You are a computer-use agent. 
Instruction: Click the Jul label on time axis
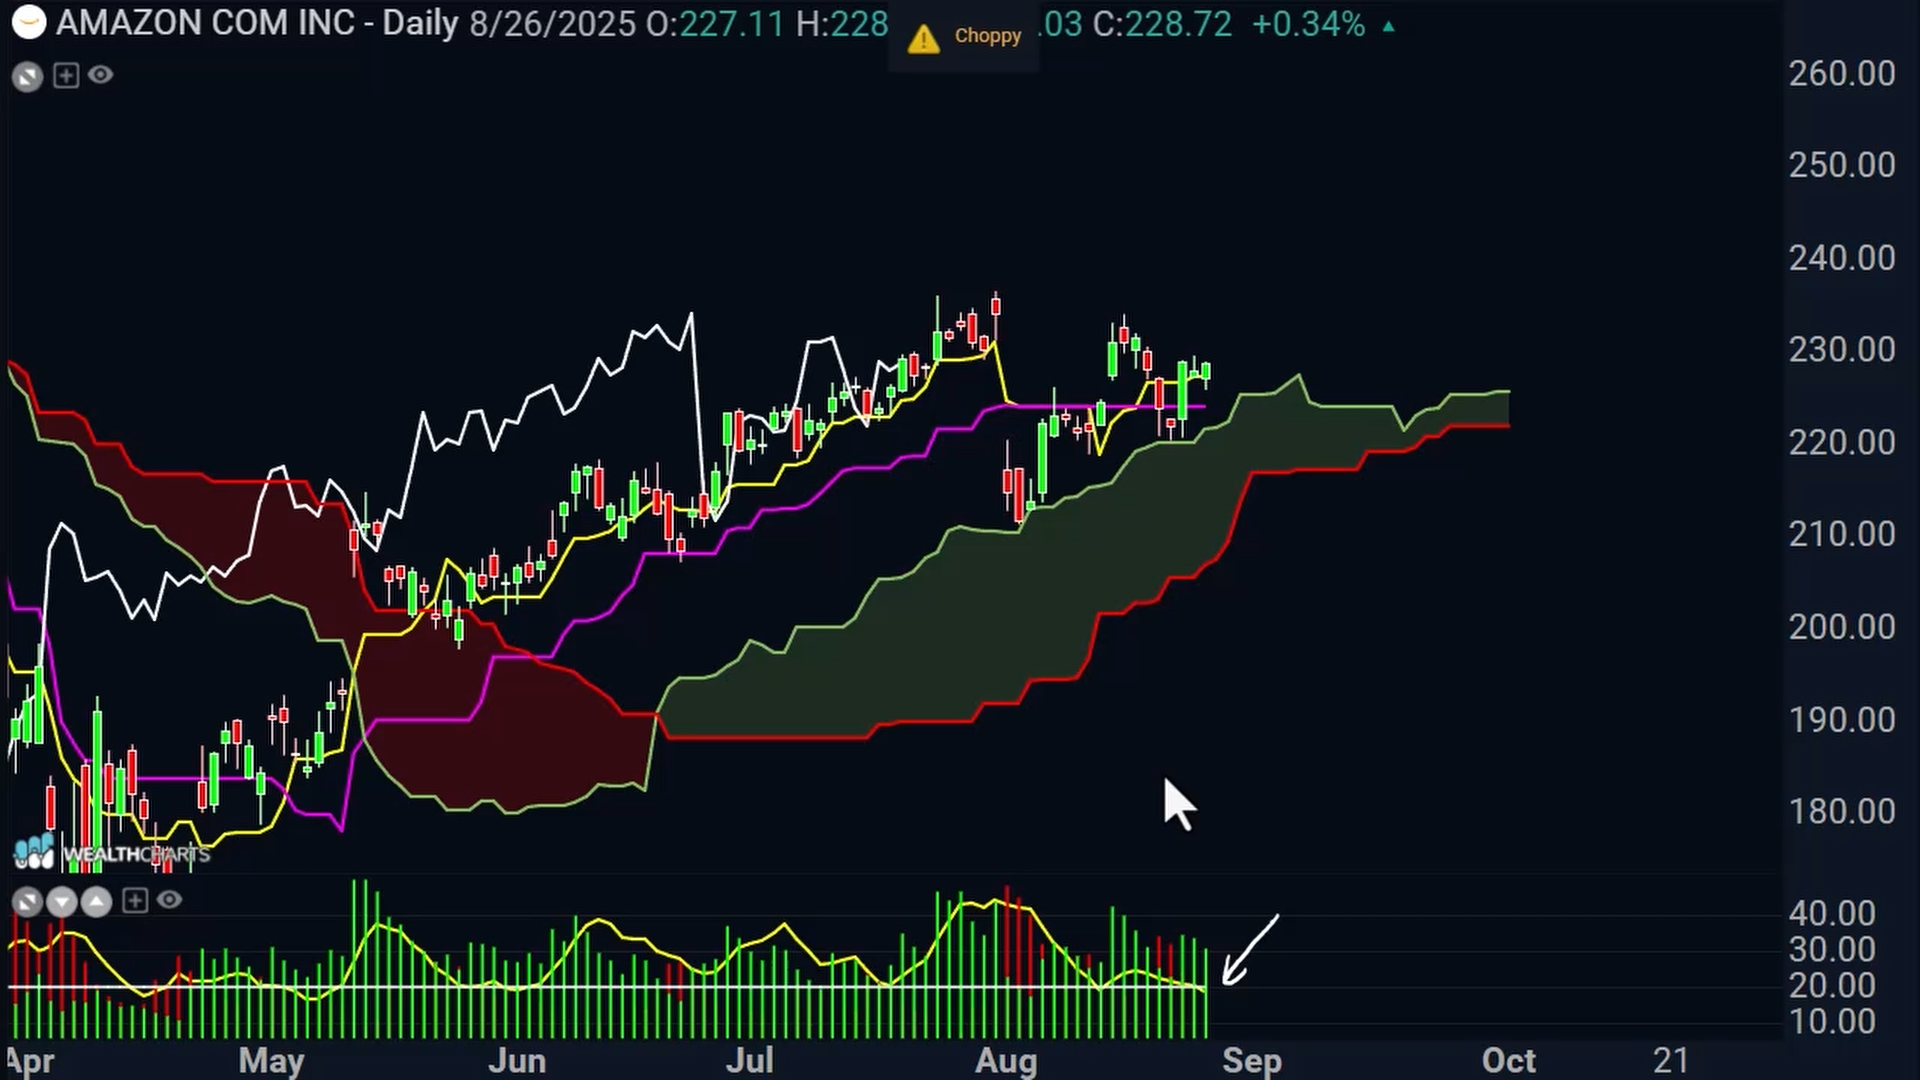coord(749,1061)
